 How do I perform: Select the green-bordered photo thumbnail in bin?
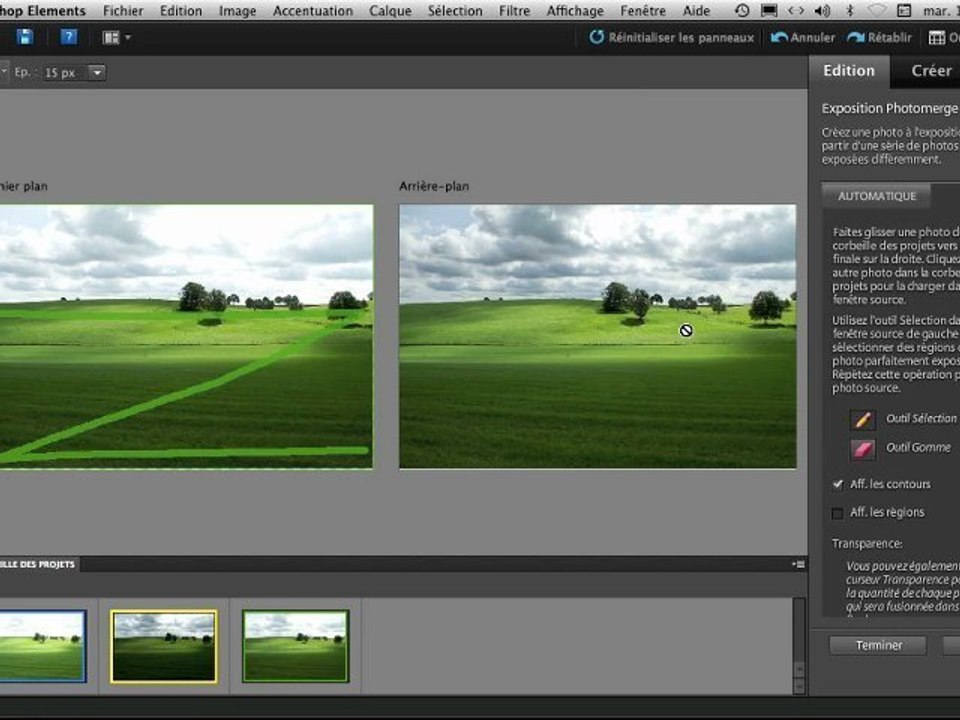[295, 646]
